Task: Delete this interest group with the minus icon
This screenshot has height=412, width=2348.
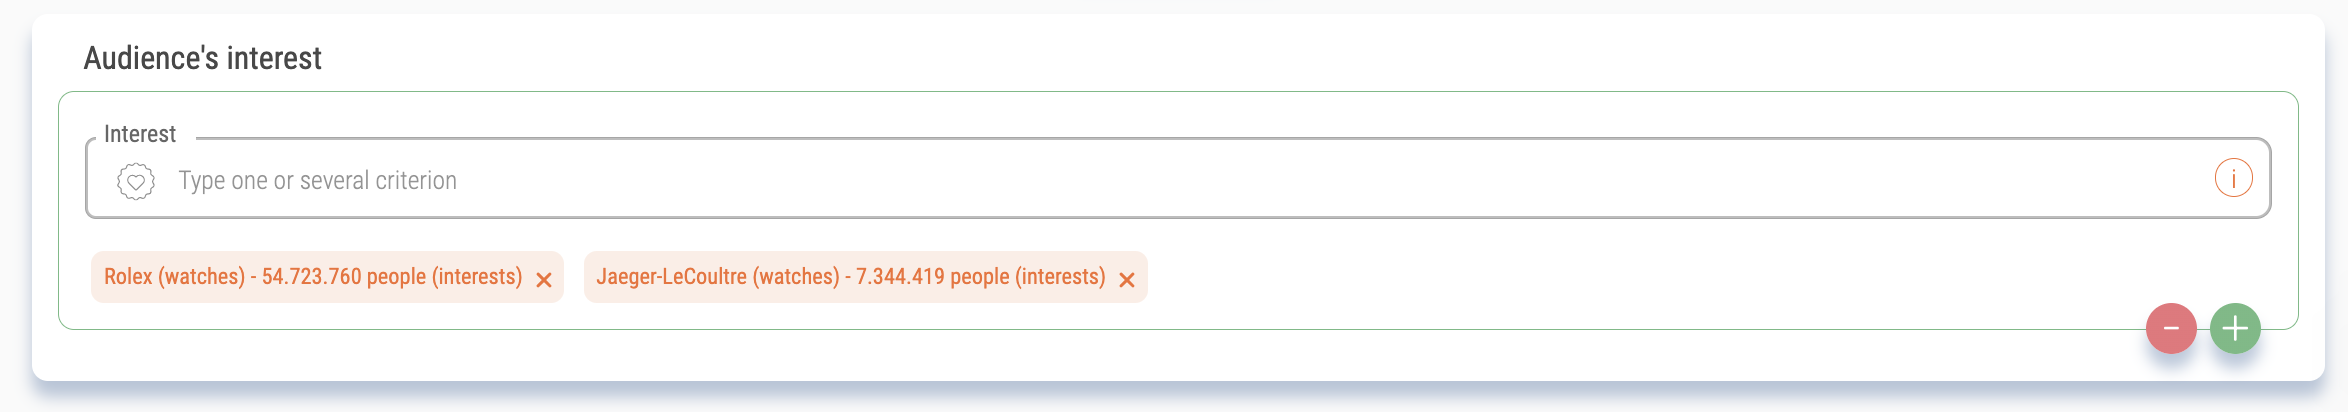Action: click(x=2171, y=328)
